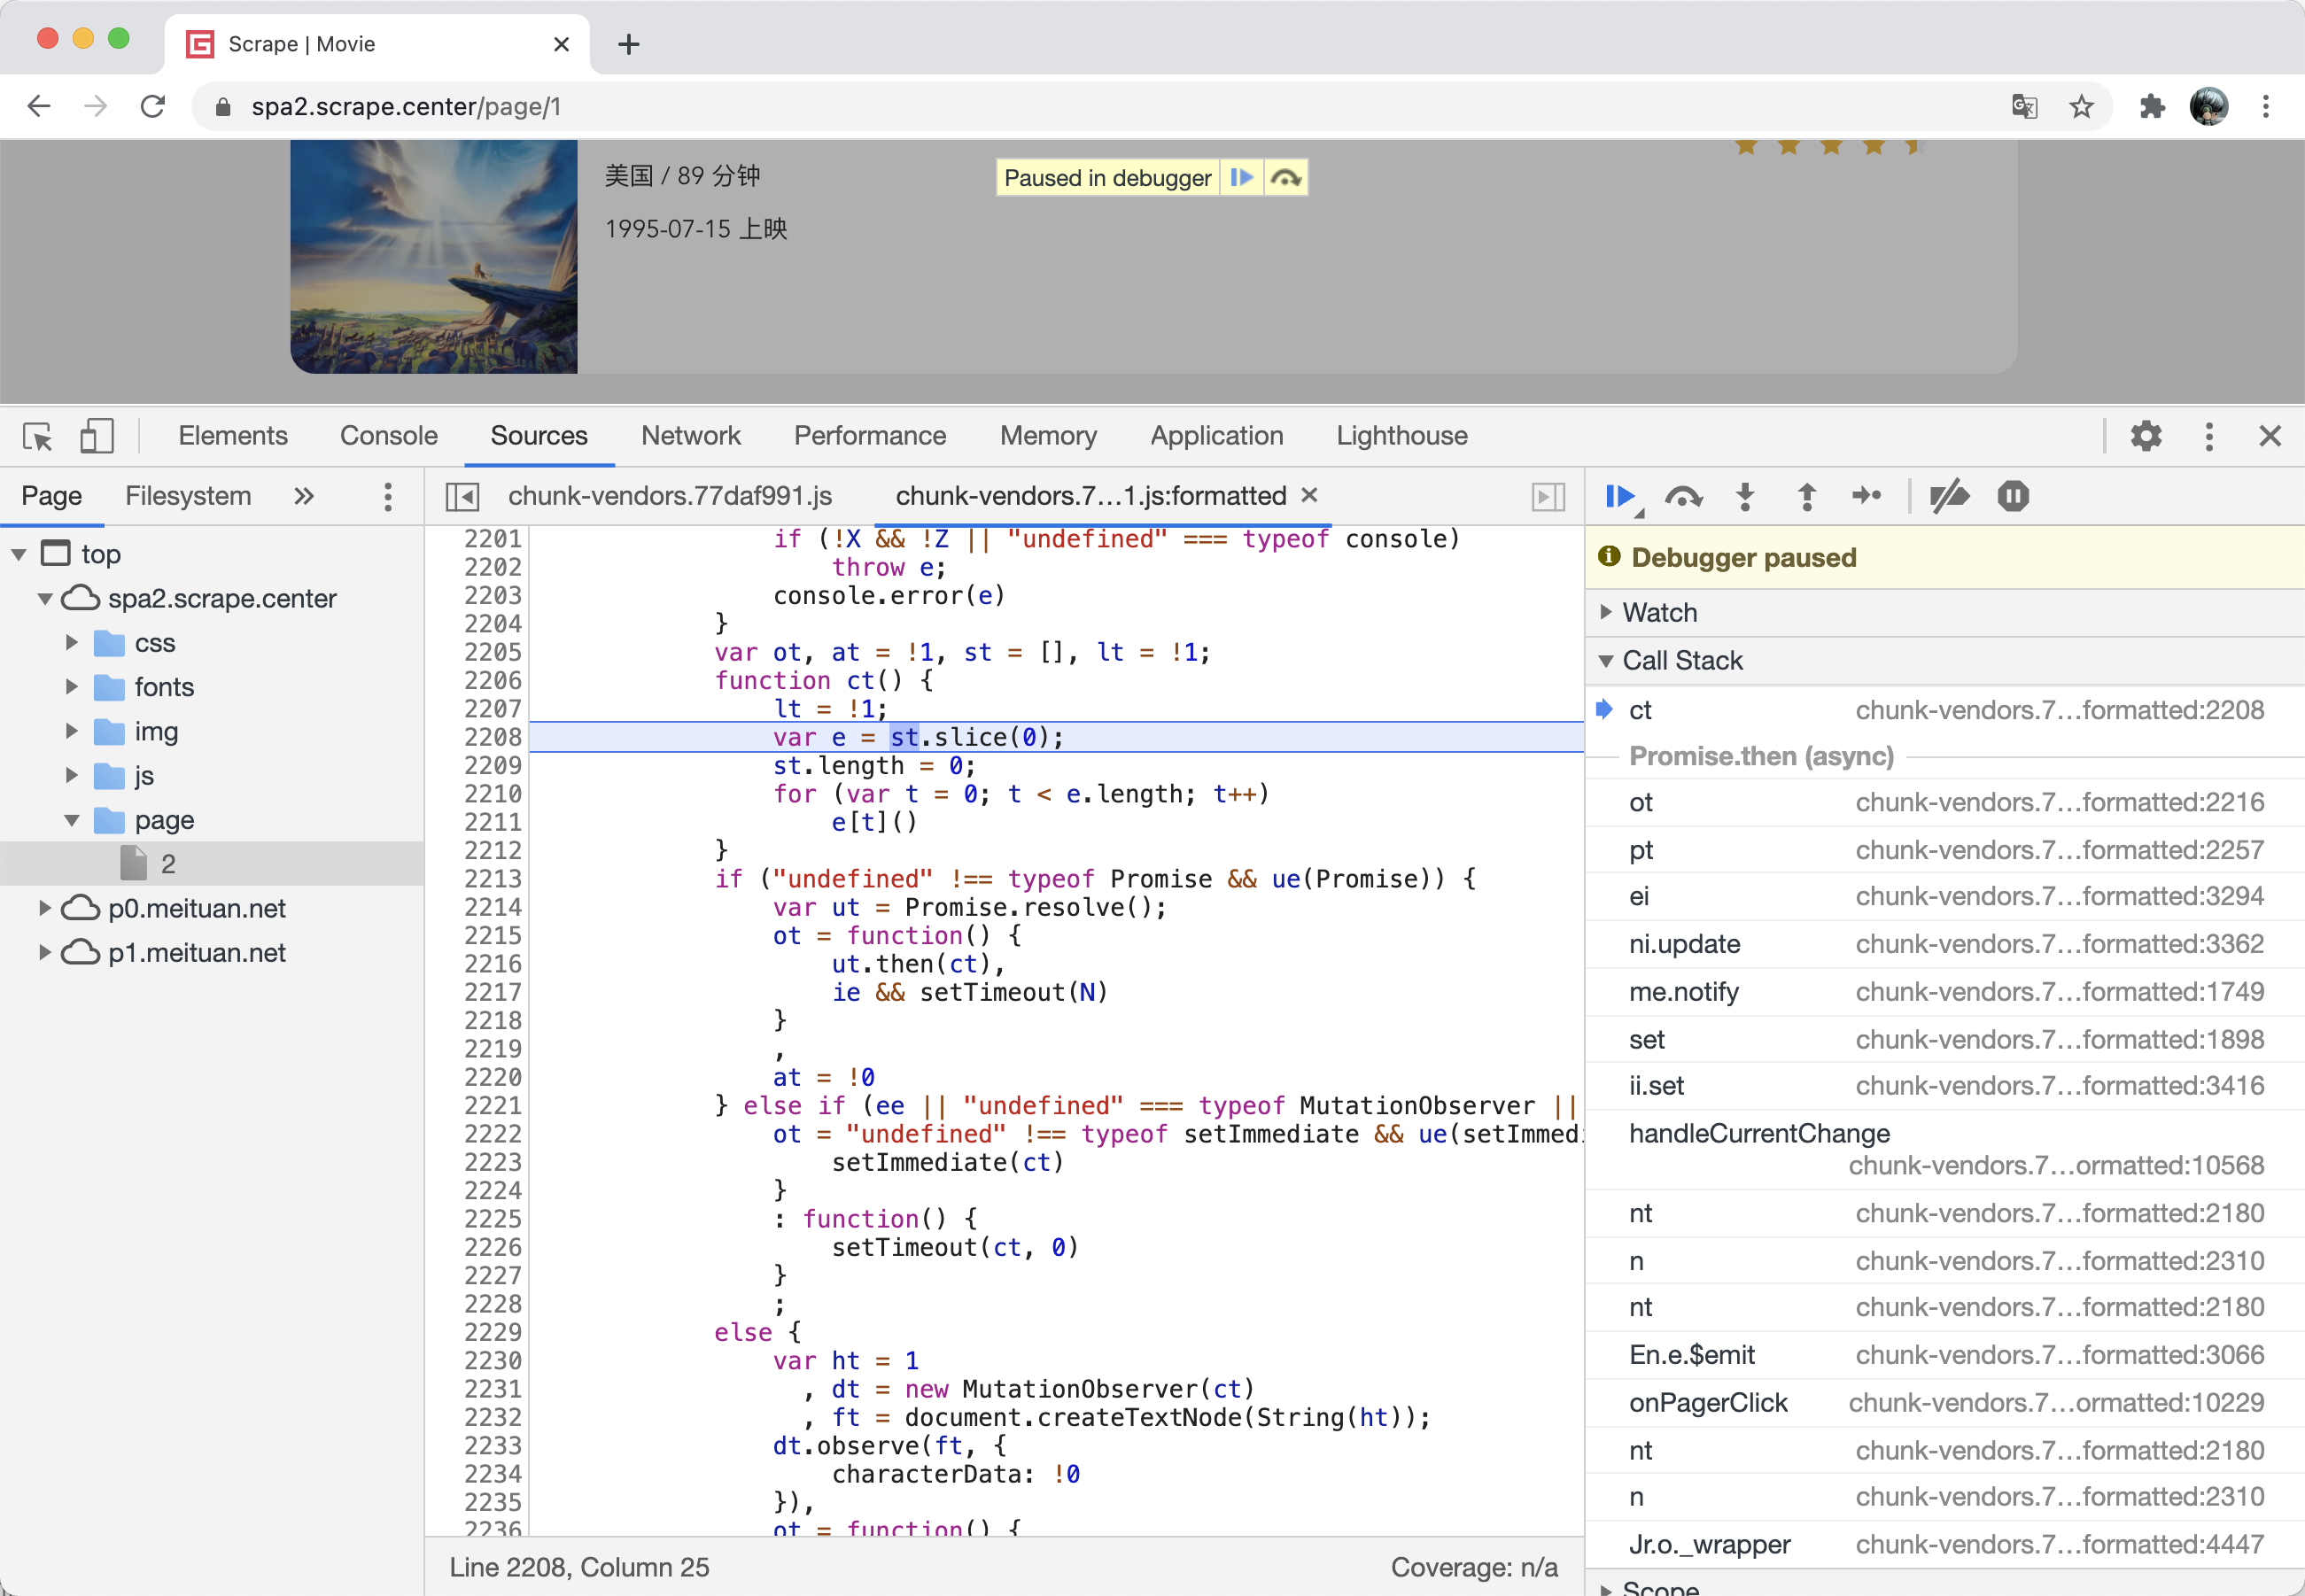Viewport: 2305px width, 1596px height.
Task: Click the Step over next function call icon
Action: [1683, 498]
